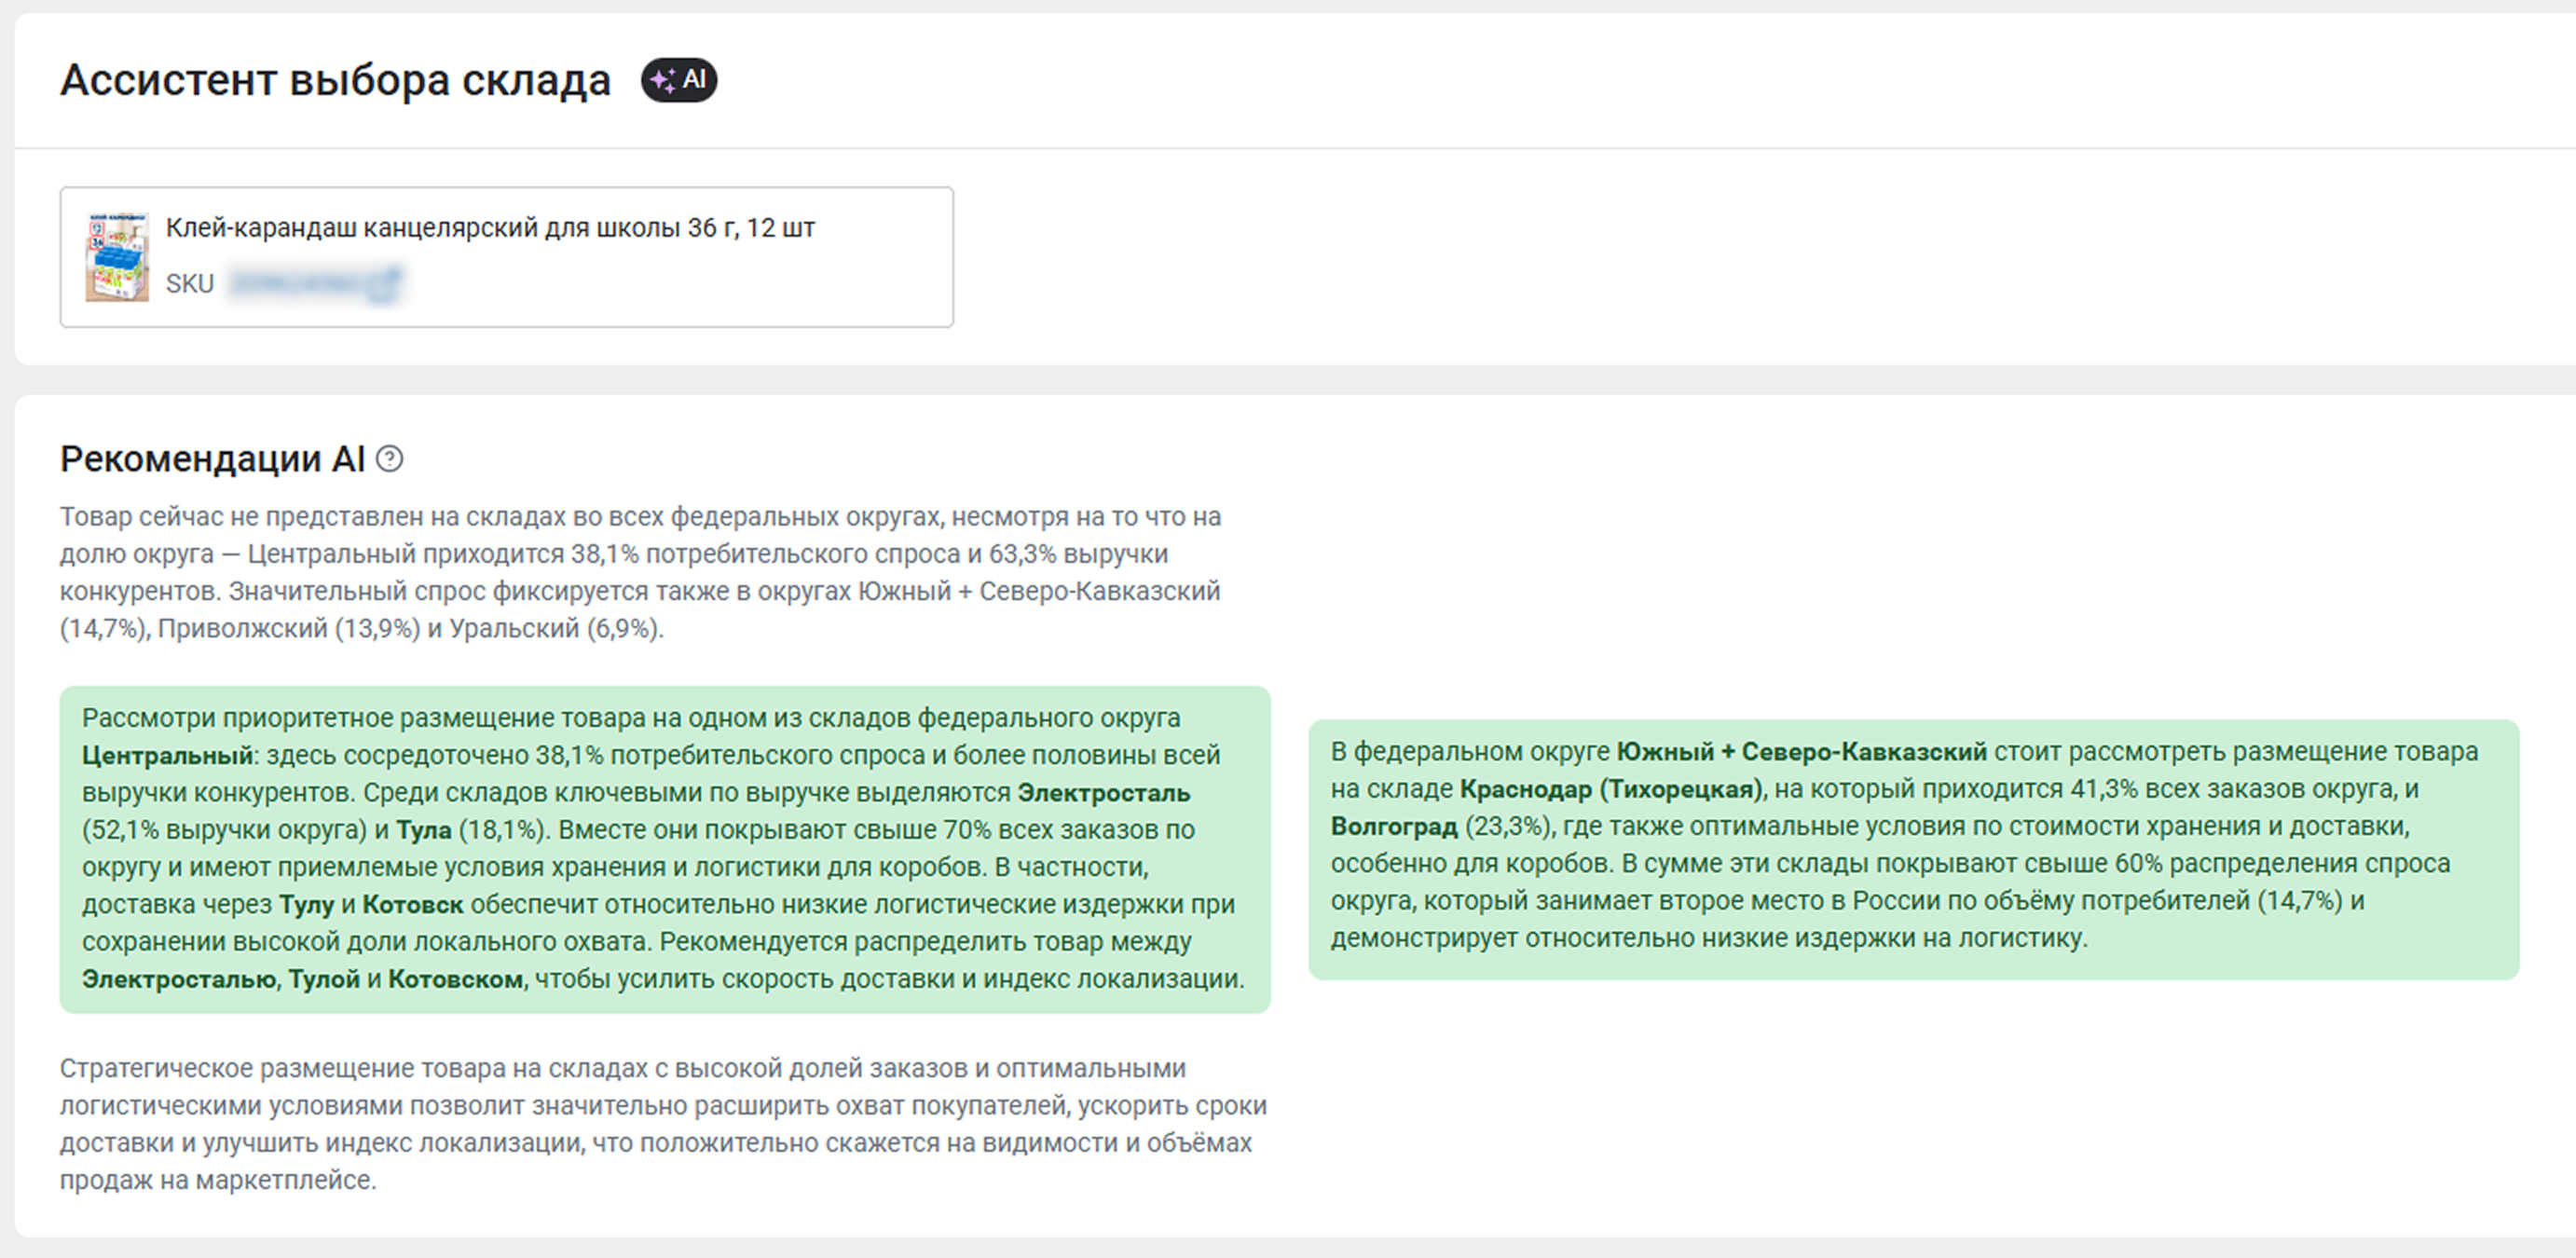Click the bold Волгоград warehouse name
Screen dimensions: 2576x1258
point(1394,827)
